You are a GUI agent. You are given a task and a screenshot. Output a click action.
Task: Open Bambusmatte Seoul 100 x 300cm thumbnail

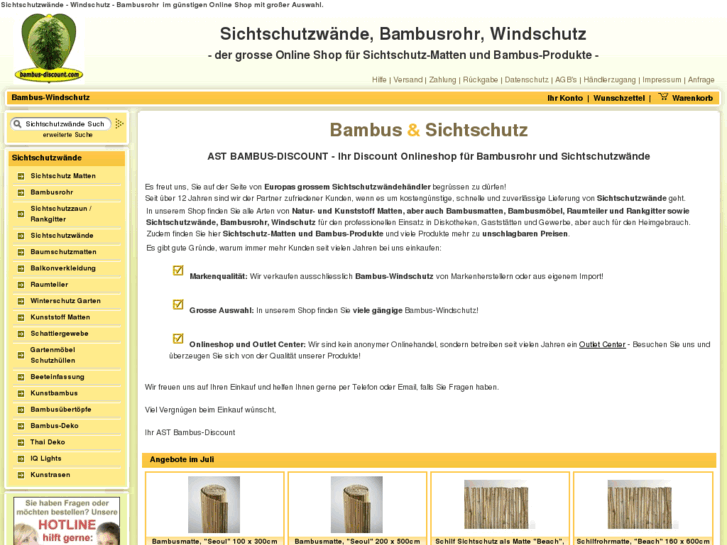[x=214, y=504]
